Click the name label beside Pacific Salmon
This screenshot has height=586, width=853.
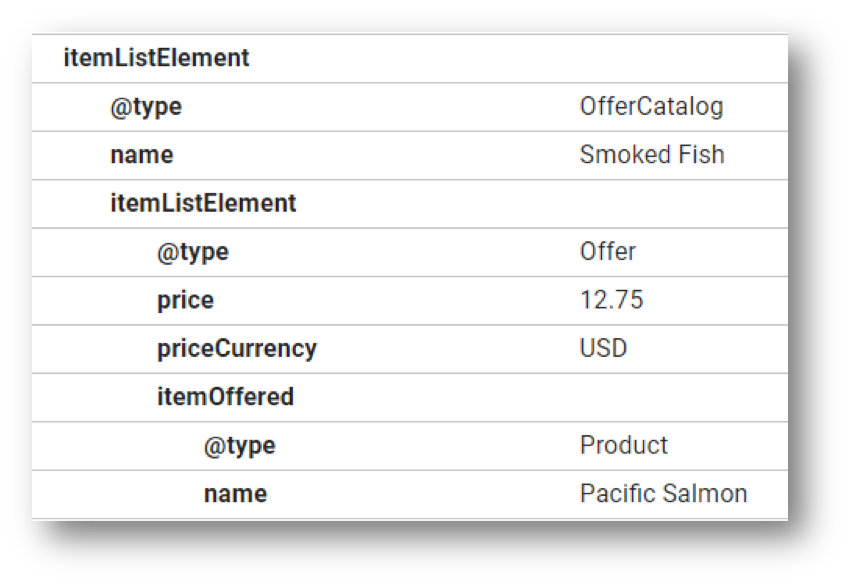click(235, 494)
